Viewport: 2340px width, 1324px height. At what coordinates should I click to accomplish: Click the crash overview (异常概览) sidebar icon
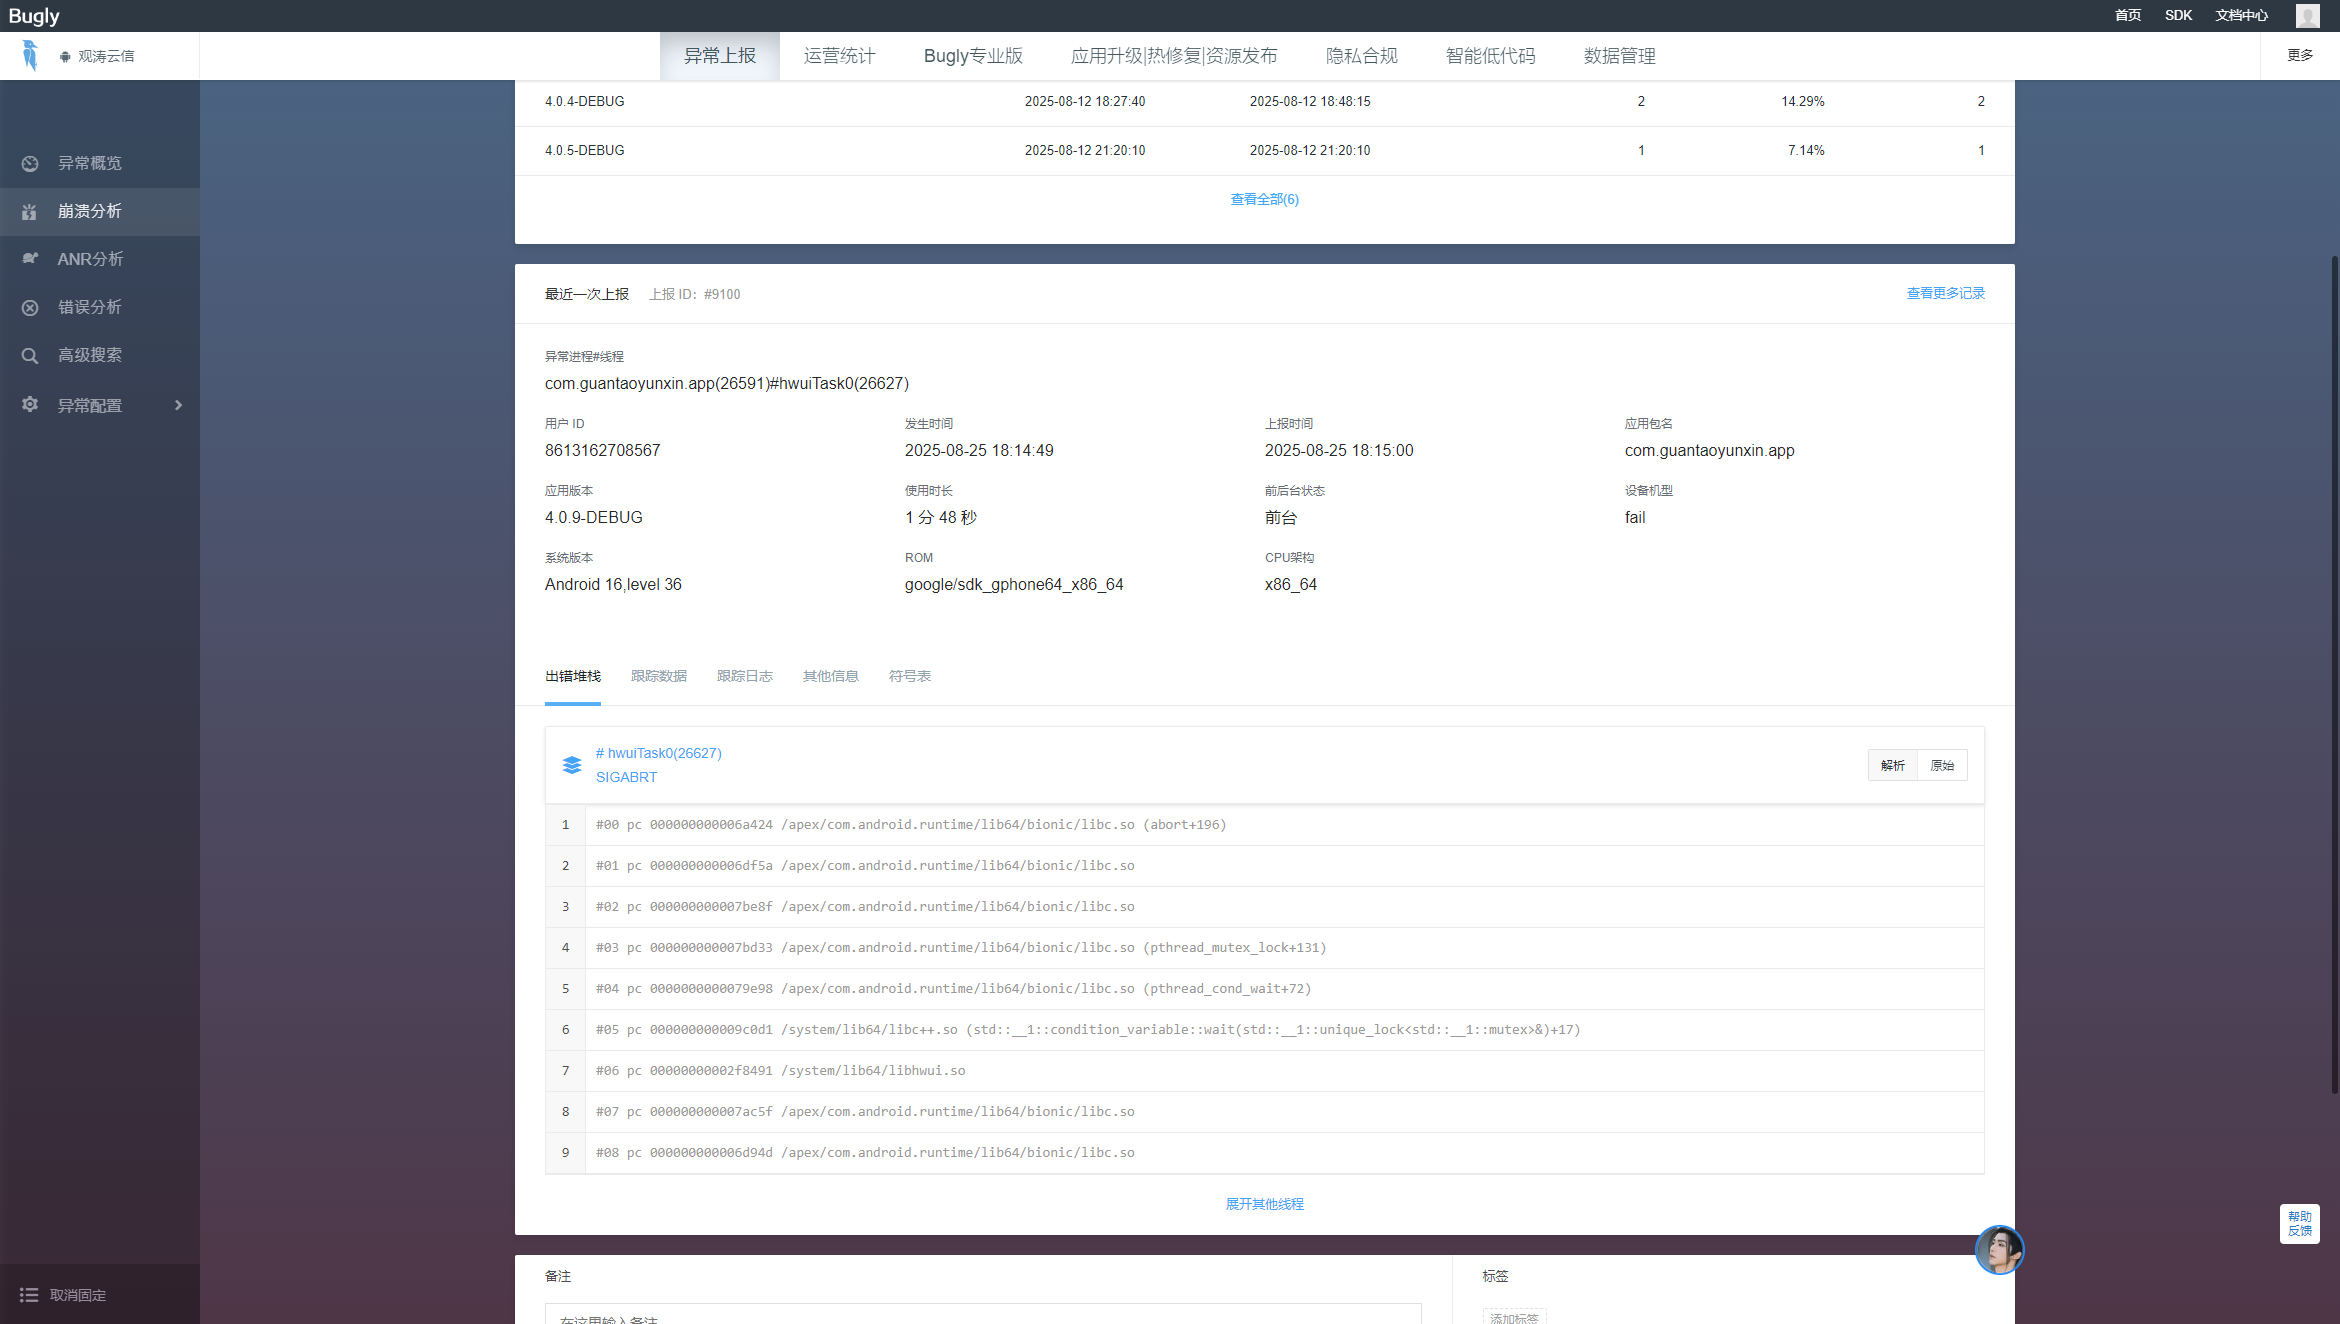point(30,163)
